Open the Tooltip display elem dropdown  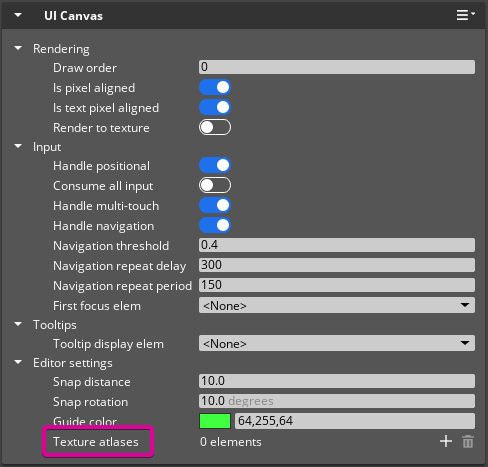point(337,343)
